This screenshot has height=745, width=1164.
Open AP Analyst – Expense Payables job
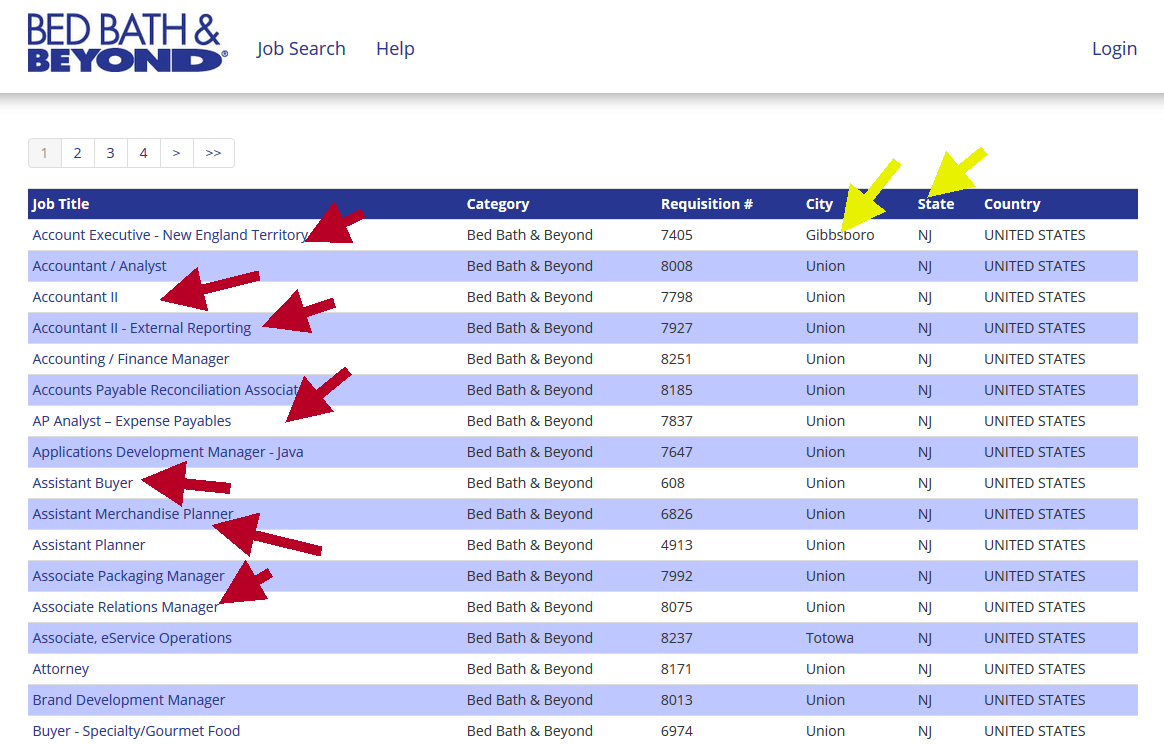pos(131,421)
